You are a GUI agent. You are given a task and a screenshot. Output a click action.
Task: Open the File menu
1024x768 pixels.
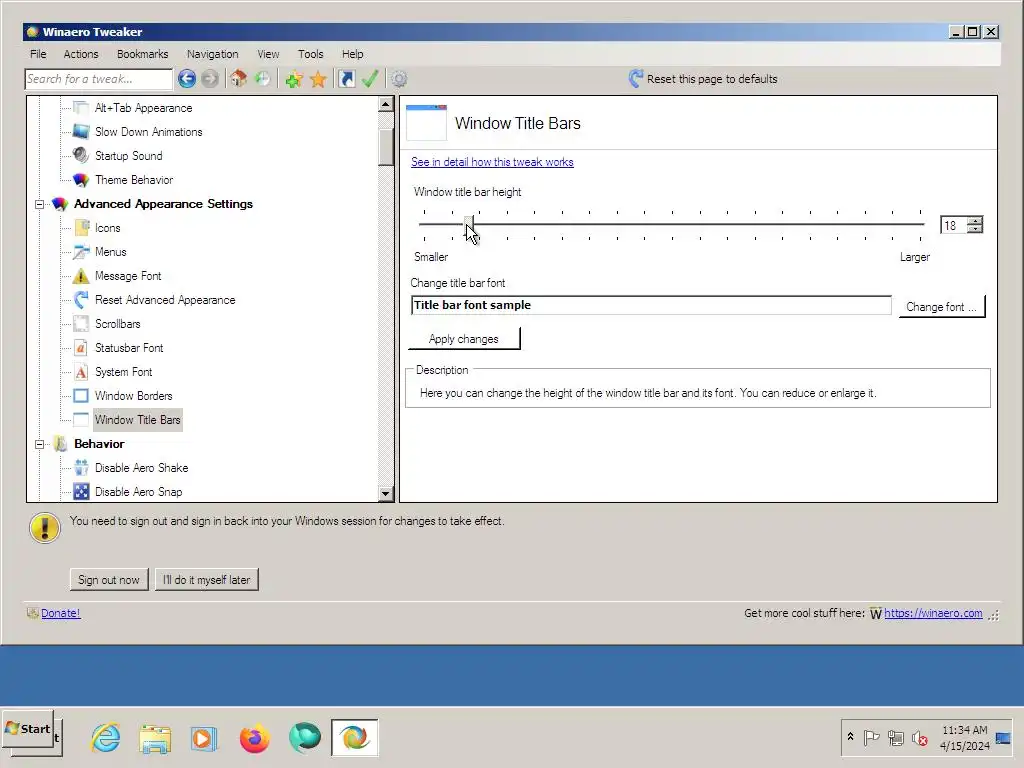point(38,54)
